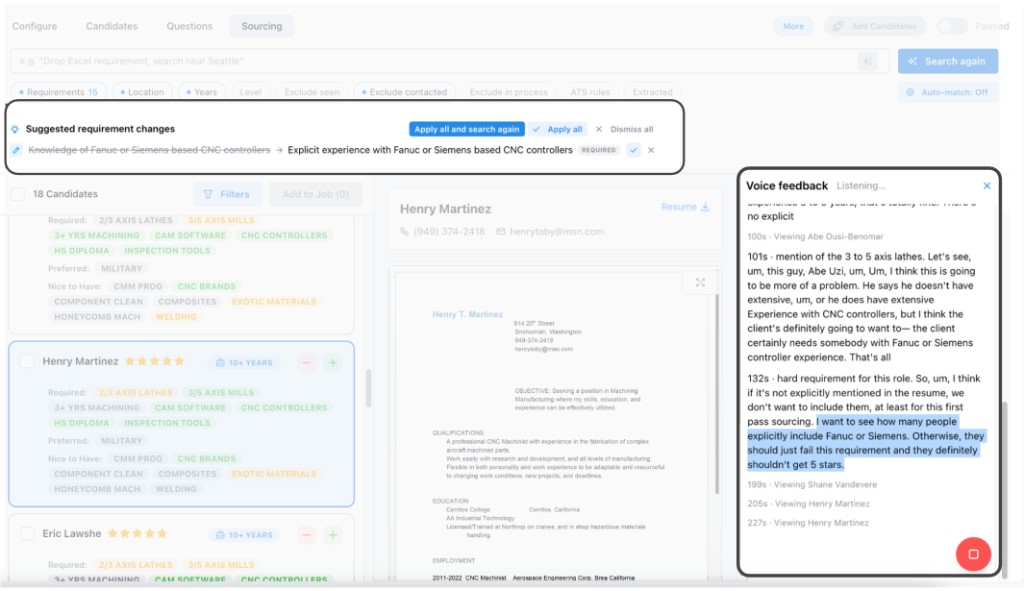Click the plus add icon for Eric Lawshe
1024x591 pixels.
click(x=332, y=535)
